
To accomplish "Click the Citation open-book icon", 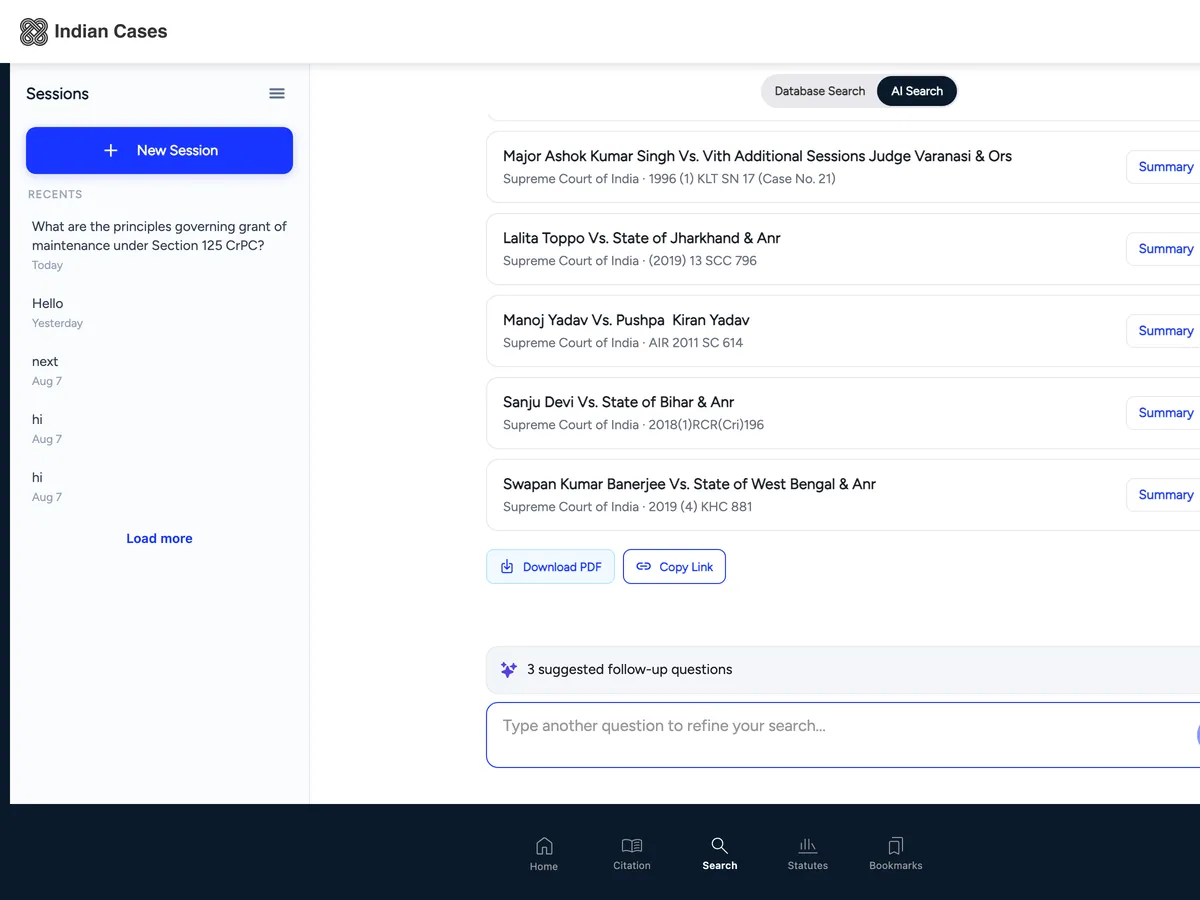I will [632, 846].
